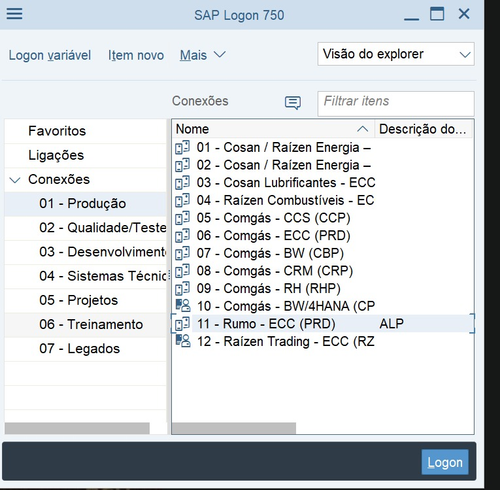Open the Visão do explorer dropdown
This screenshot has width=500, height=490.
pyautogui.click(x=396, y=54)
